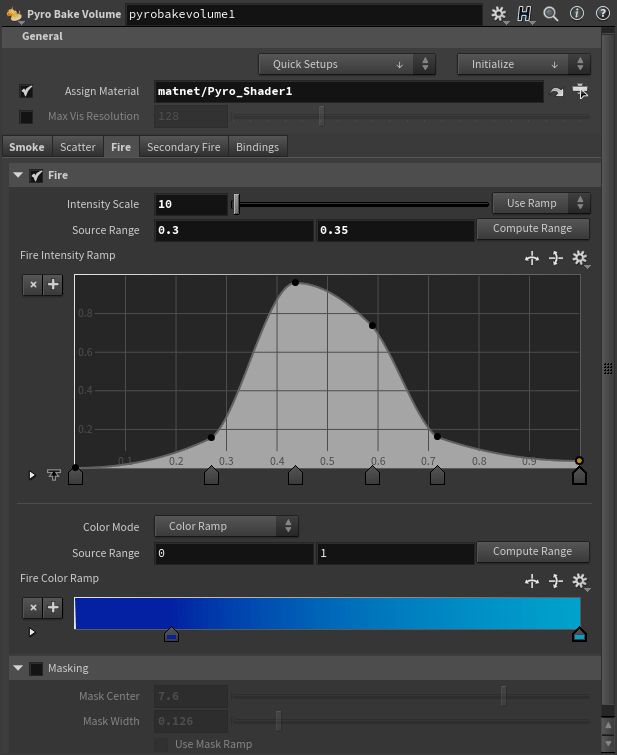617x755 pixels.
Task: Collapse the Masking section
Action: [18, 668]
